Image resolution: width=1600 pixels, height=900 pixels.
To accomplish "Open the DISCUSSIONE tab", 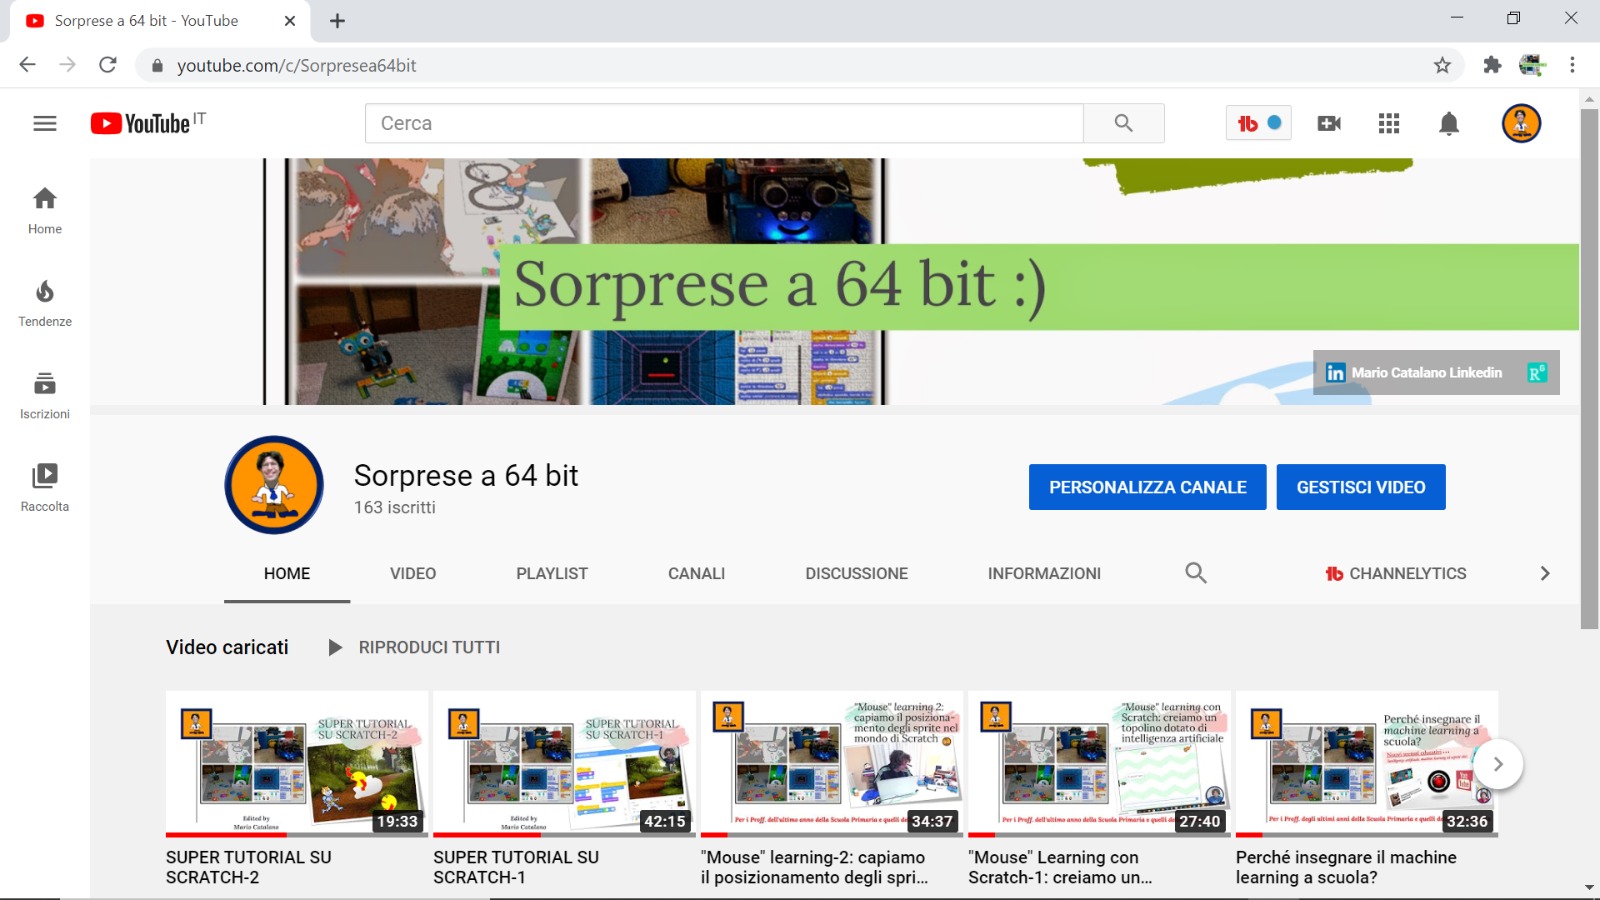I will coord(857,573).
